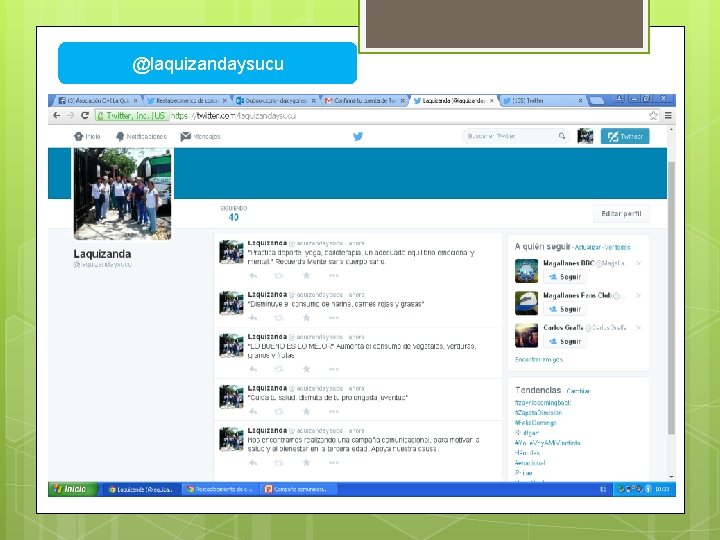This screenshot has height=540, width=720.
Task: Click the browser forward arrow
Action: [x=70, y=115]
